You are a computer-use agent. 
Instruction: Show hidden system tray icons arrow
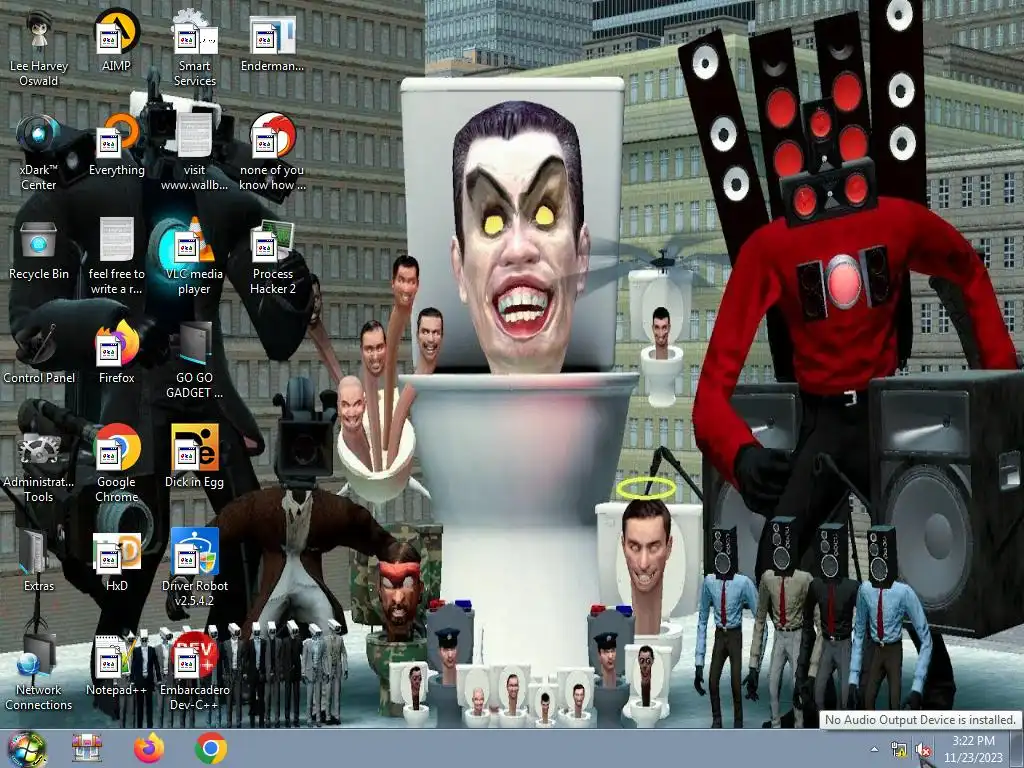(874, 749)
